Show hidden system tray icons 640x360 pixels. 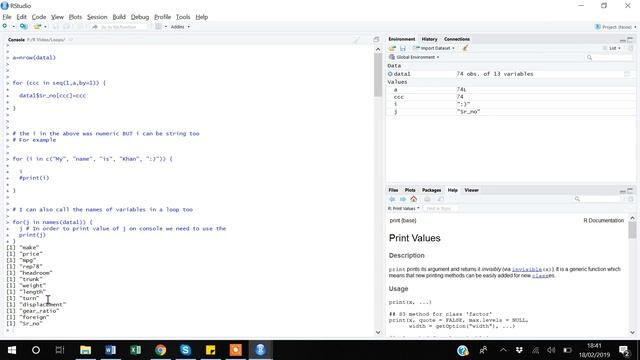pos(503,350)
